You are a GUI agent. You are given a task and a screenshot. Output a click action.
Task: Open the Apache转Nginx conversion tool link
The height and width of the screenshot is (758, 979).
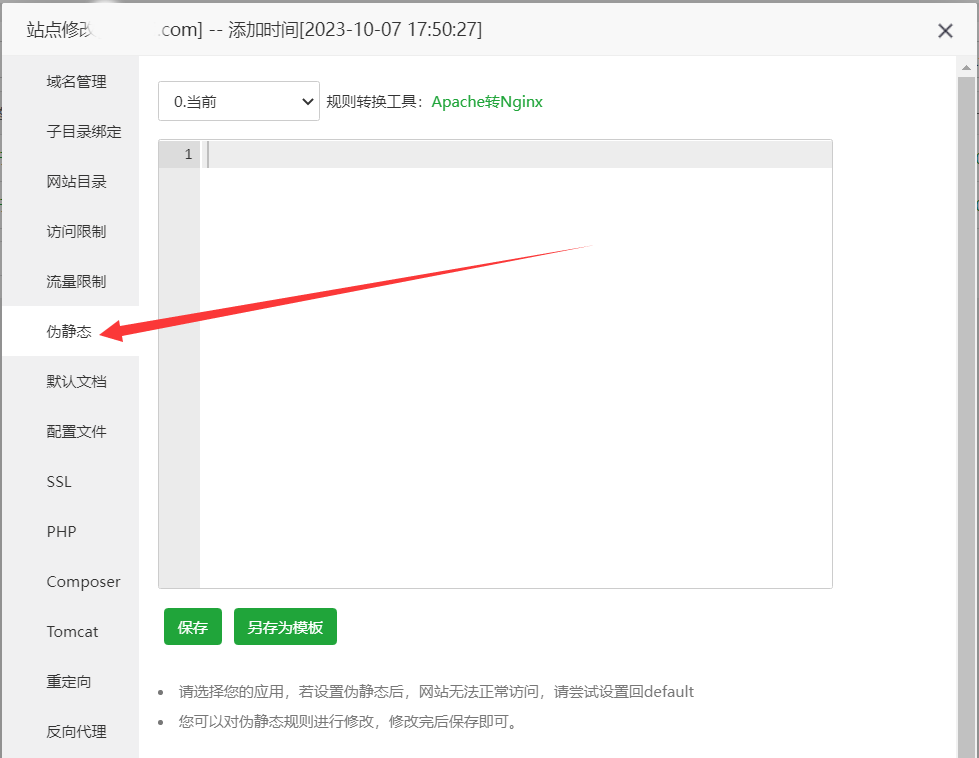tap(487, 101)
